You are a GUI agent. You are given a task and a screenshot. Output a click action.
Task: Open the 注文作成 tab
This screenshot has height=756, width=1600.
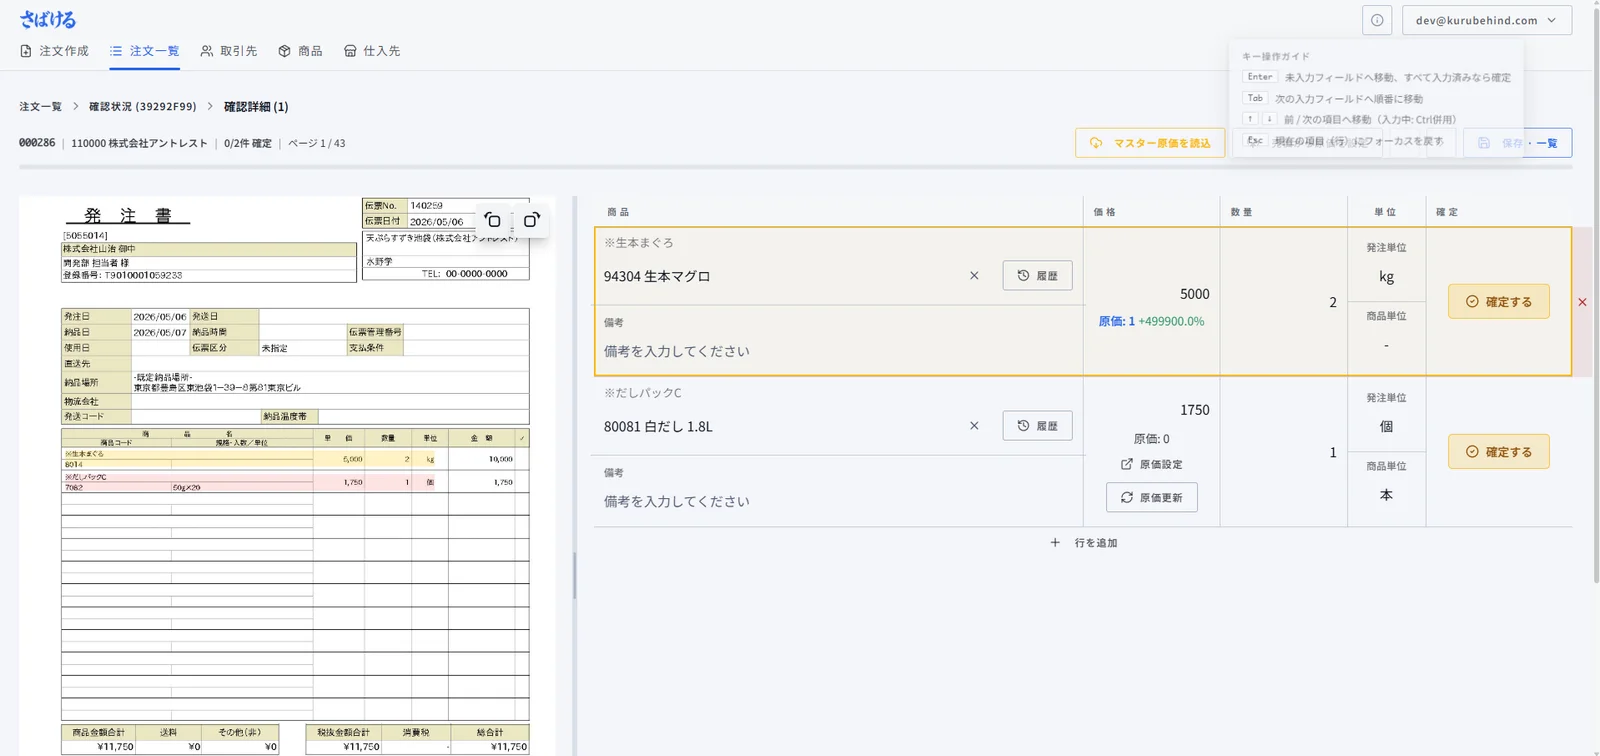54,51
